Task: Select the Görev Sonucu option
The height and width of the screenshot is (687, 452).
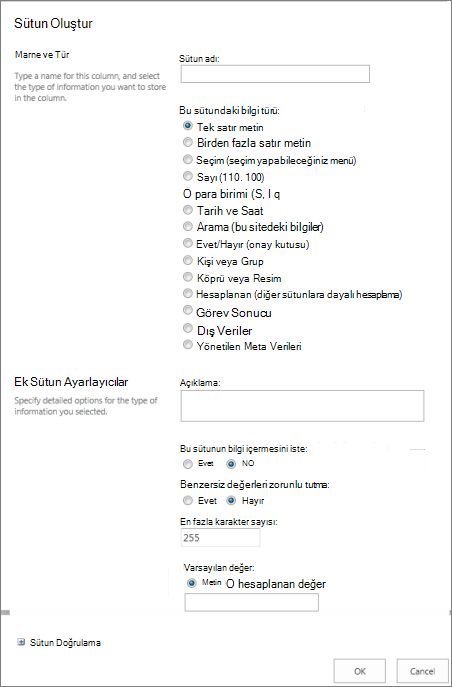Action: (188, 311)
